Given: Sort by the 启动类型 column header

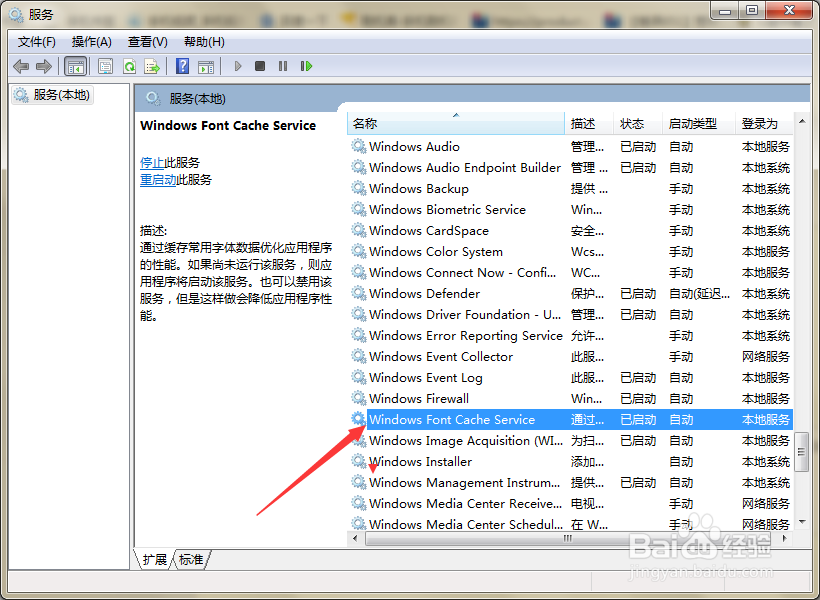Looking at the screenshot, I should [x=699, y=123].
